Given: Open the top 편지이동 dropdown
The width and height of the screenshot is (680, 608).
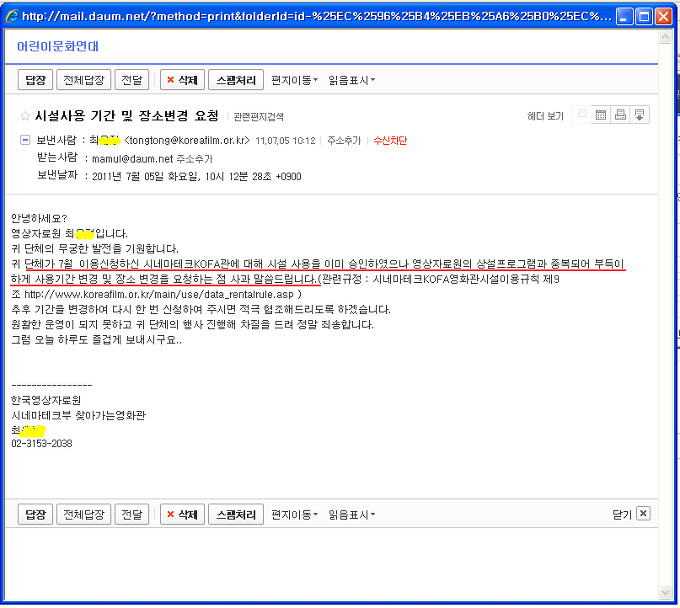Looking at the screenshot, I should [294, 80].
